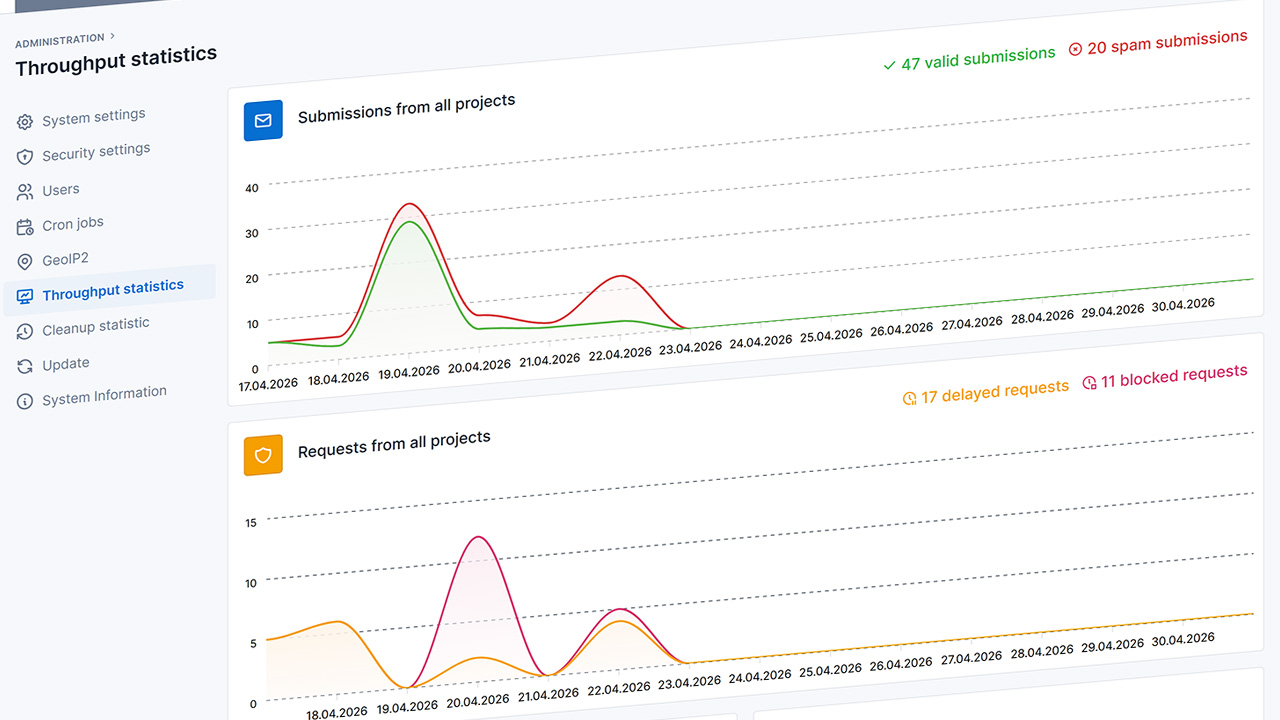The image size is (1280, 720).
Task: Toggle 17 delayed requests legend entry
Action: pos(986,392)
